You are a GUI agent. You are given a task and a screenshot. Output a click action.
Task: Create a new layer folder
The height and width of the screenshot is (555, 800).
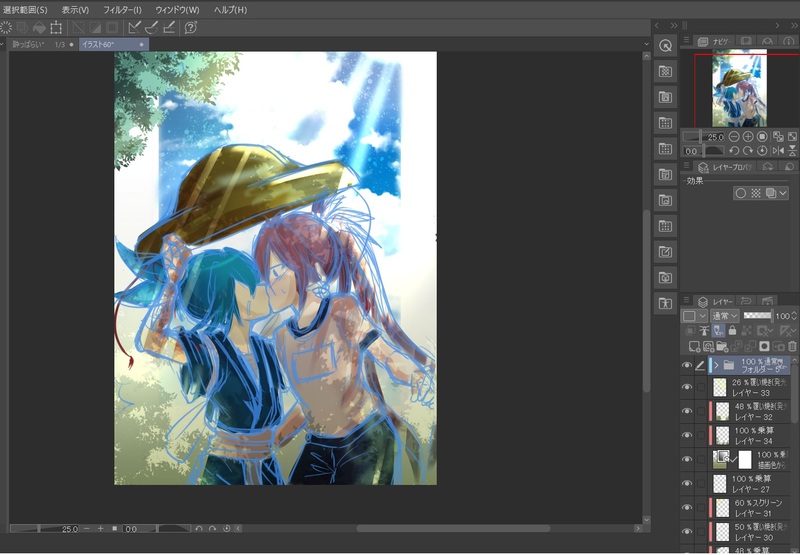(x=722, y=347)
